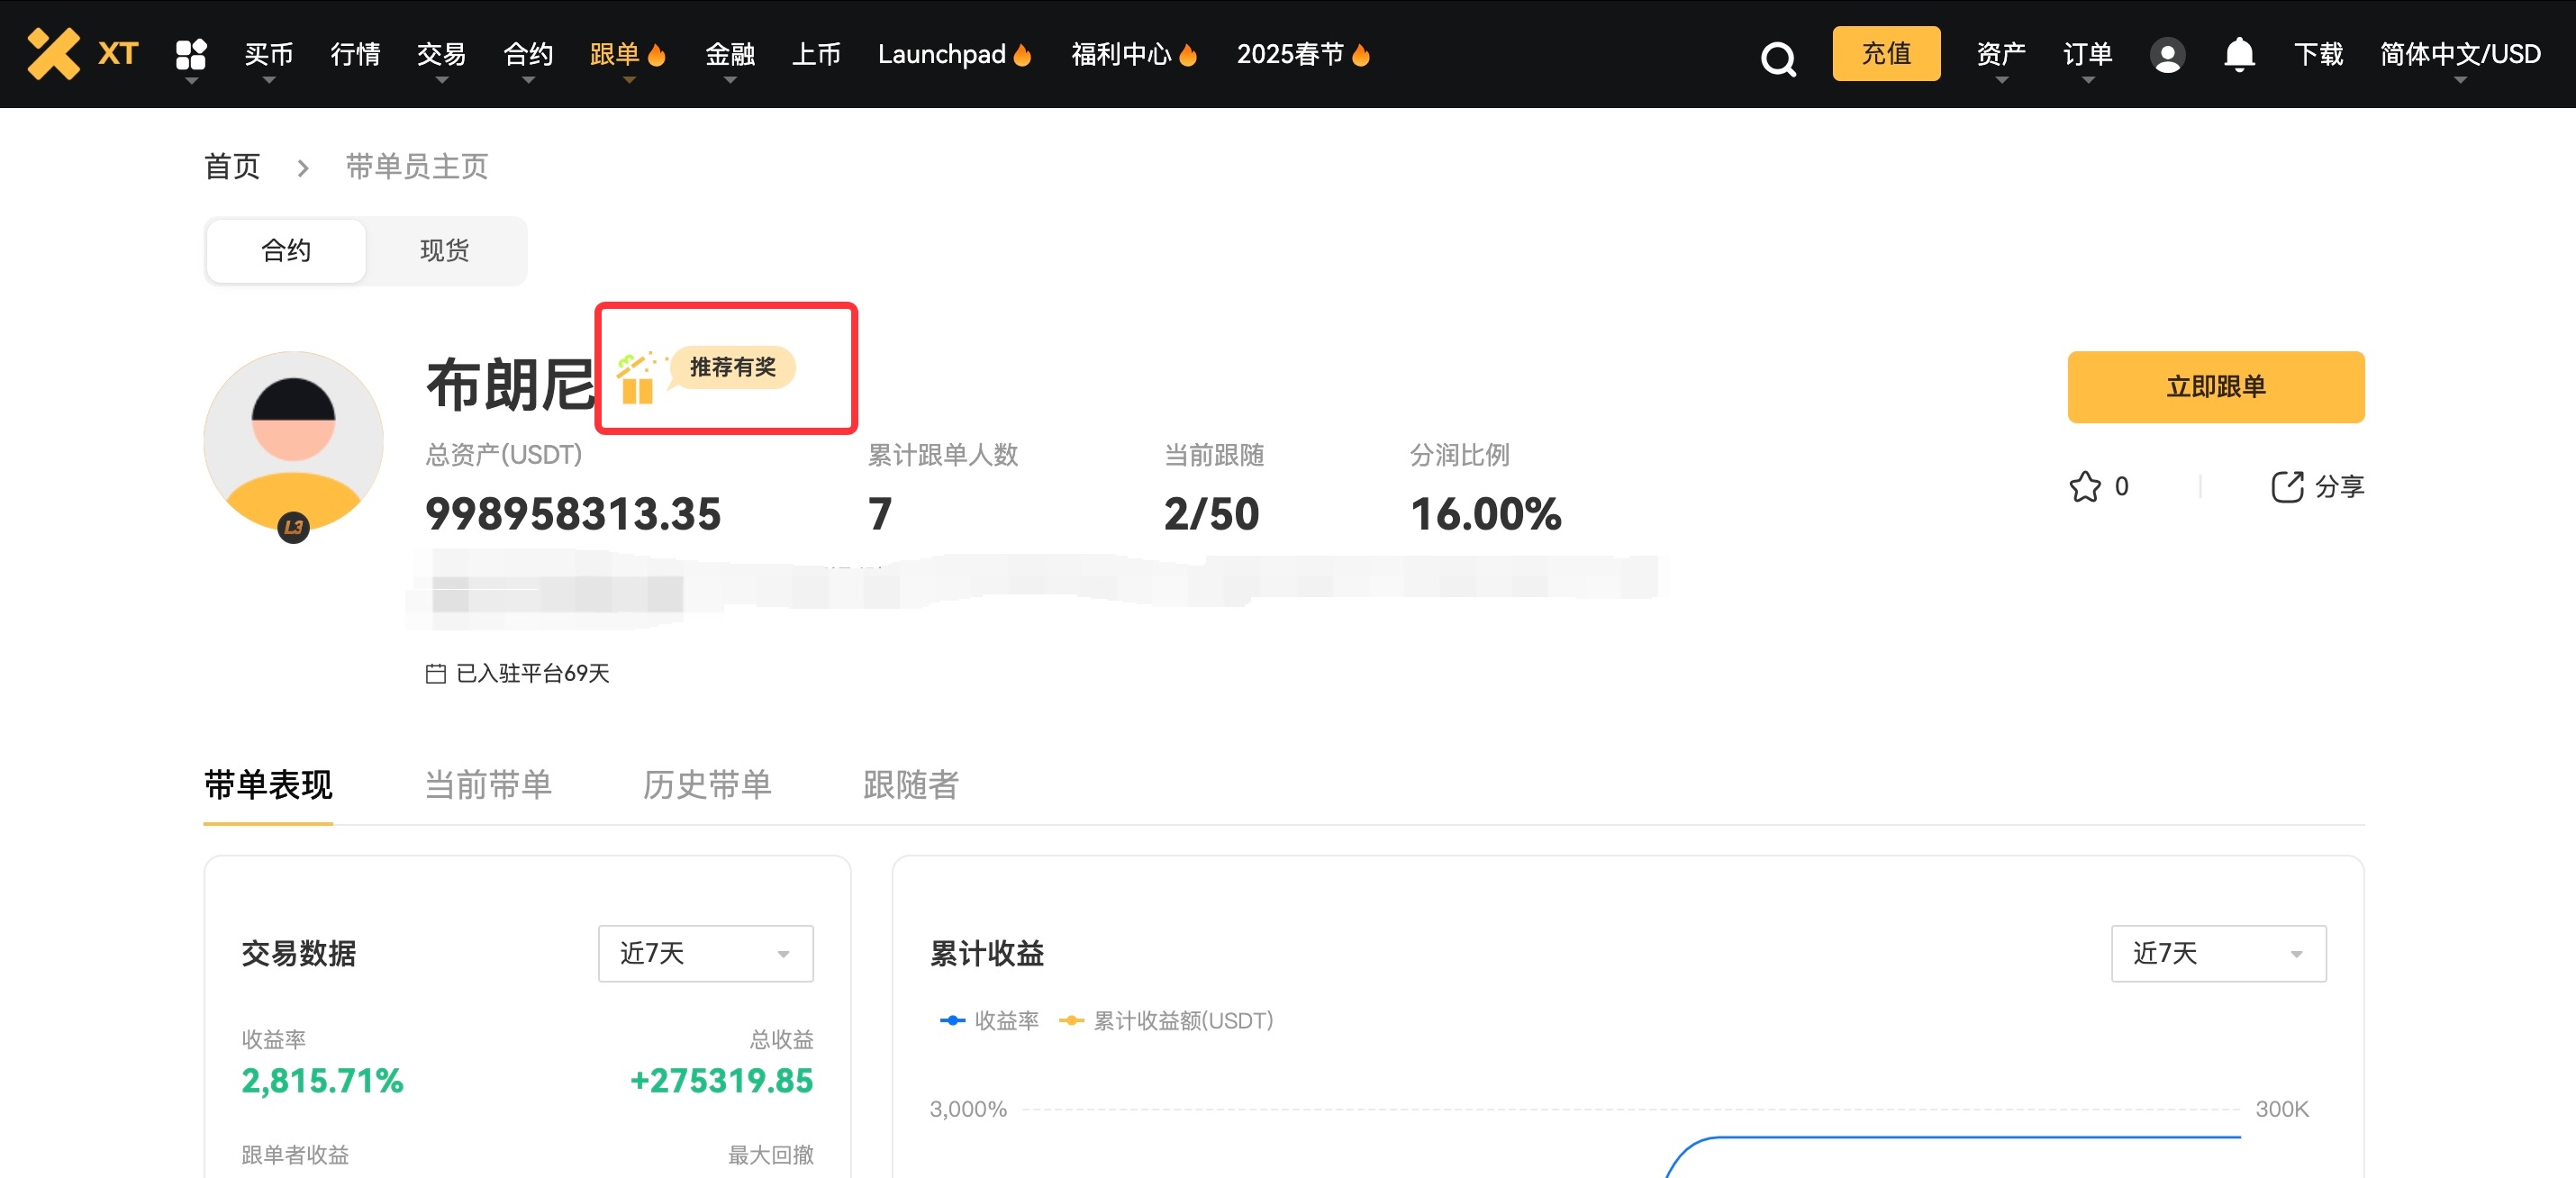
Task: Open the user profile icon
Action: (2166, 54)
